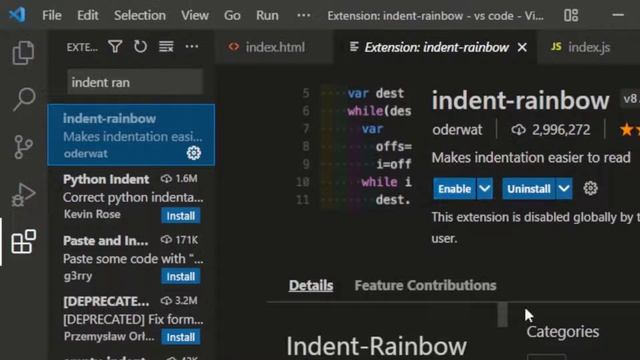Open the View menu
Screen dimensions: 640x360
point(195,16)
